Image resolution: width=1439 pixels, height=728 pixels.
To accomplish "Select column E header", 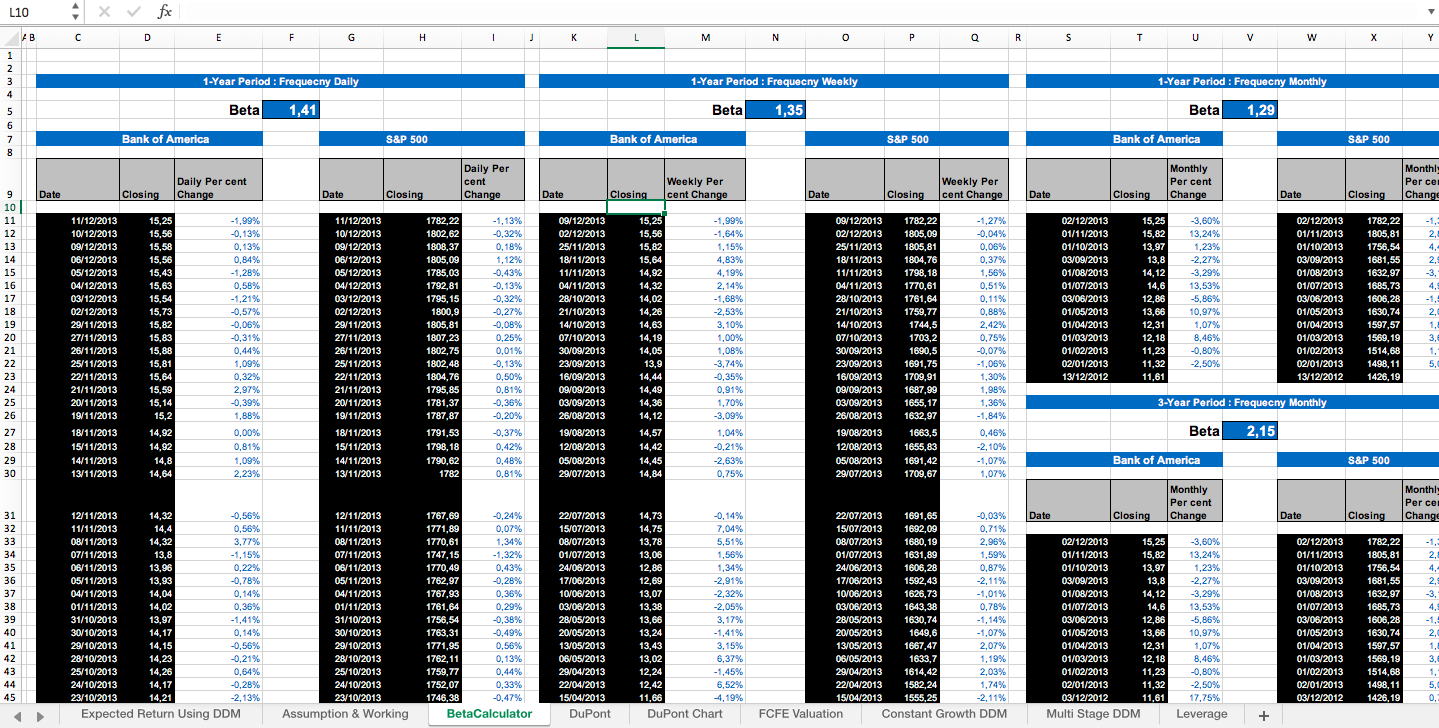I will tap(219, 38).
